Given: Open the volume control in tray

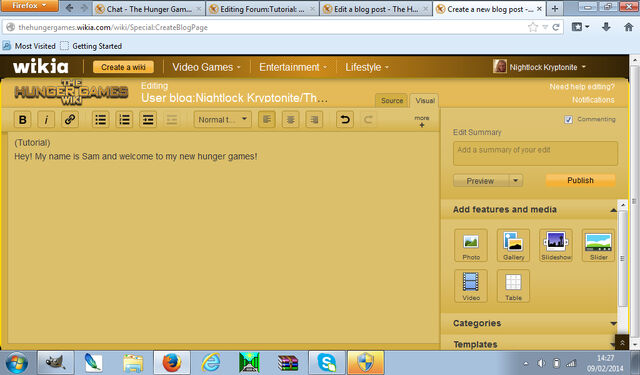Looking at the screenshot, I should pyautogui.click(x=541, y=363).
